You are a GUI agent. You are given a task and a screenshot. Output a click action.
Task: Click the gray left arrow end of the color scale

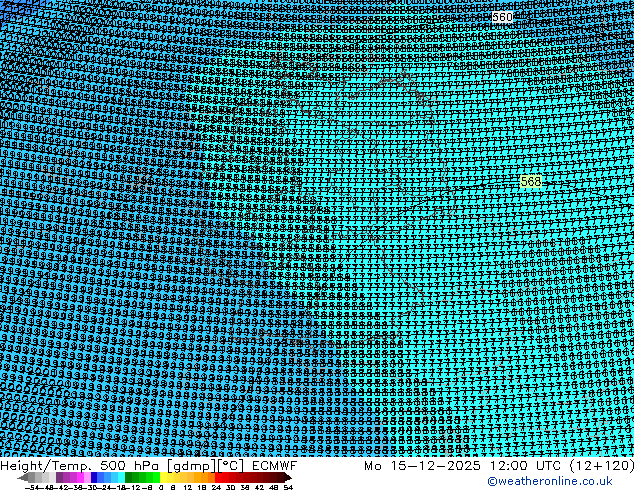pos(23,477)
